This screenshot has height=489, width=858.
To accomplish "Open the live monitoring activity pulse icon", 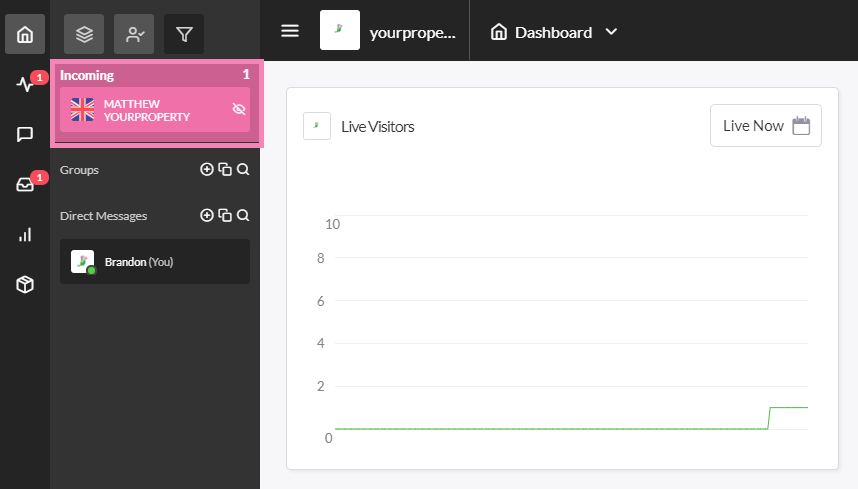I will (25, 84).
